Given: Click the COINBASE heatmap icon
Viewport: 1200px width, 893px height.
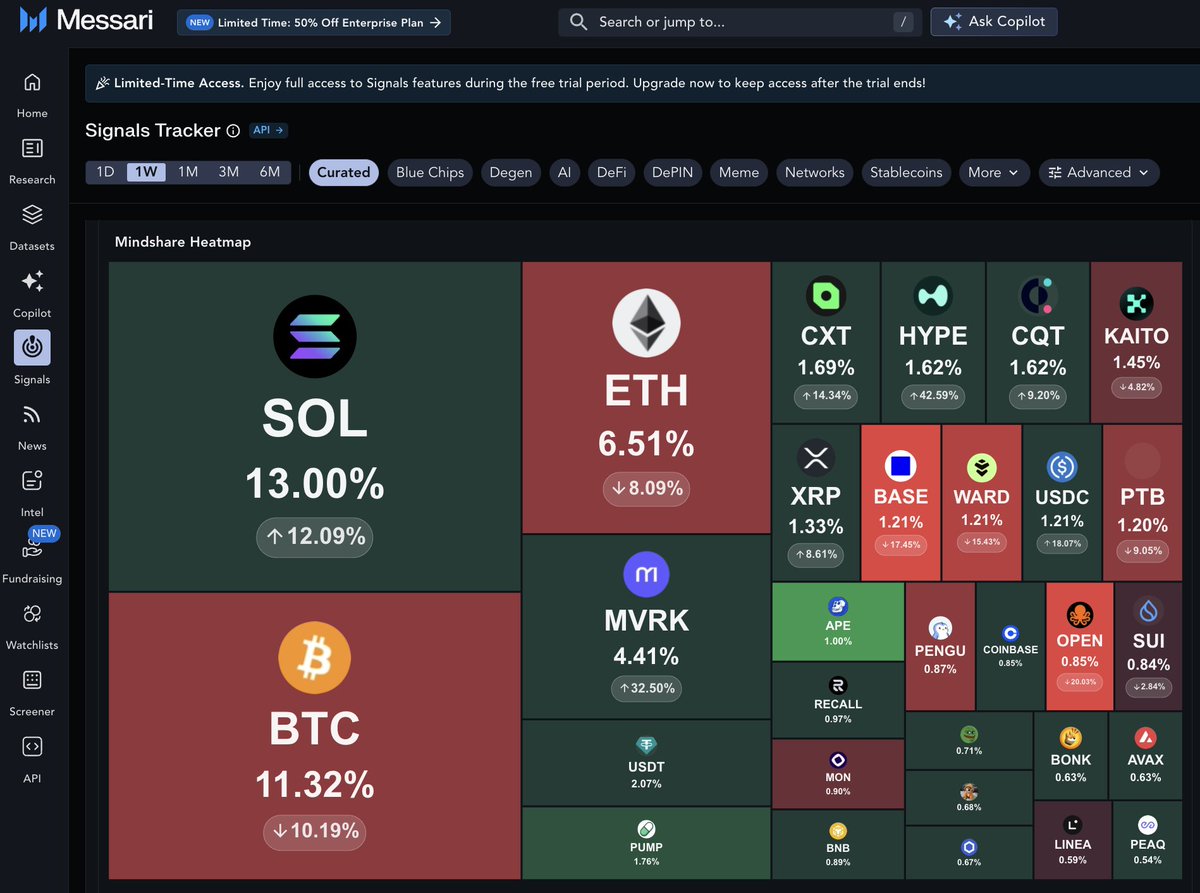Looking at the screenshot, I should [x=1010, y=632].
